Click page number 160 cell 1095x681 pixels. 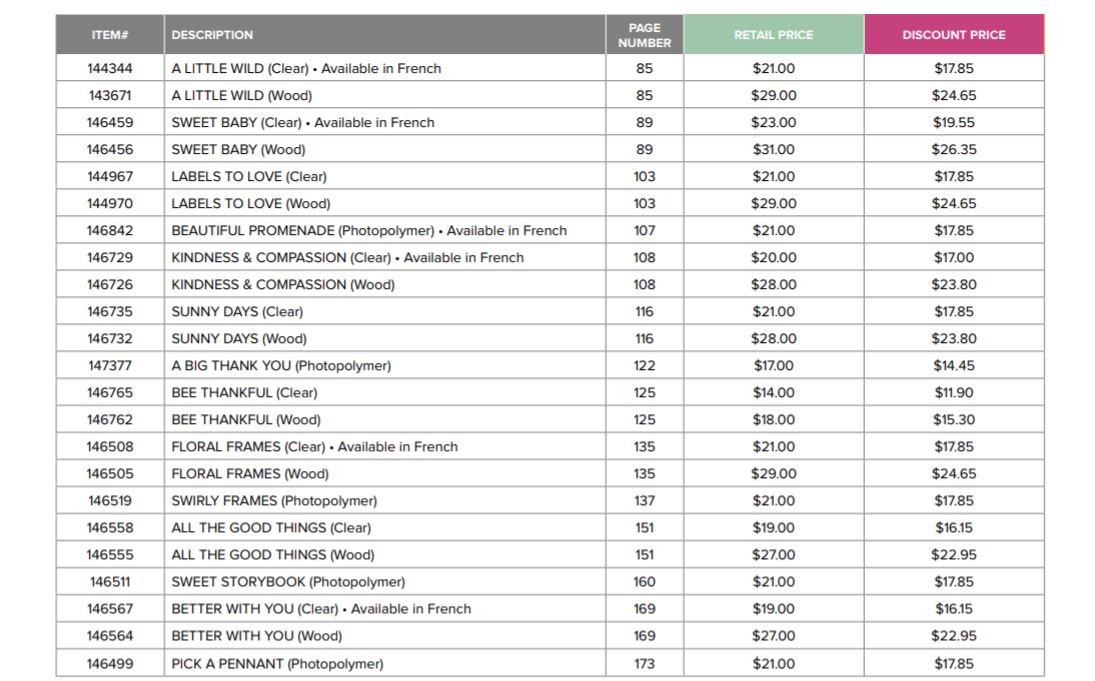click(644, 582)
